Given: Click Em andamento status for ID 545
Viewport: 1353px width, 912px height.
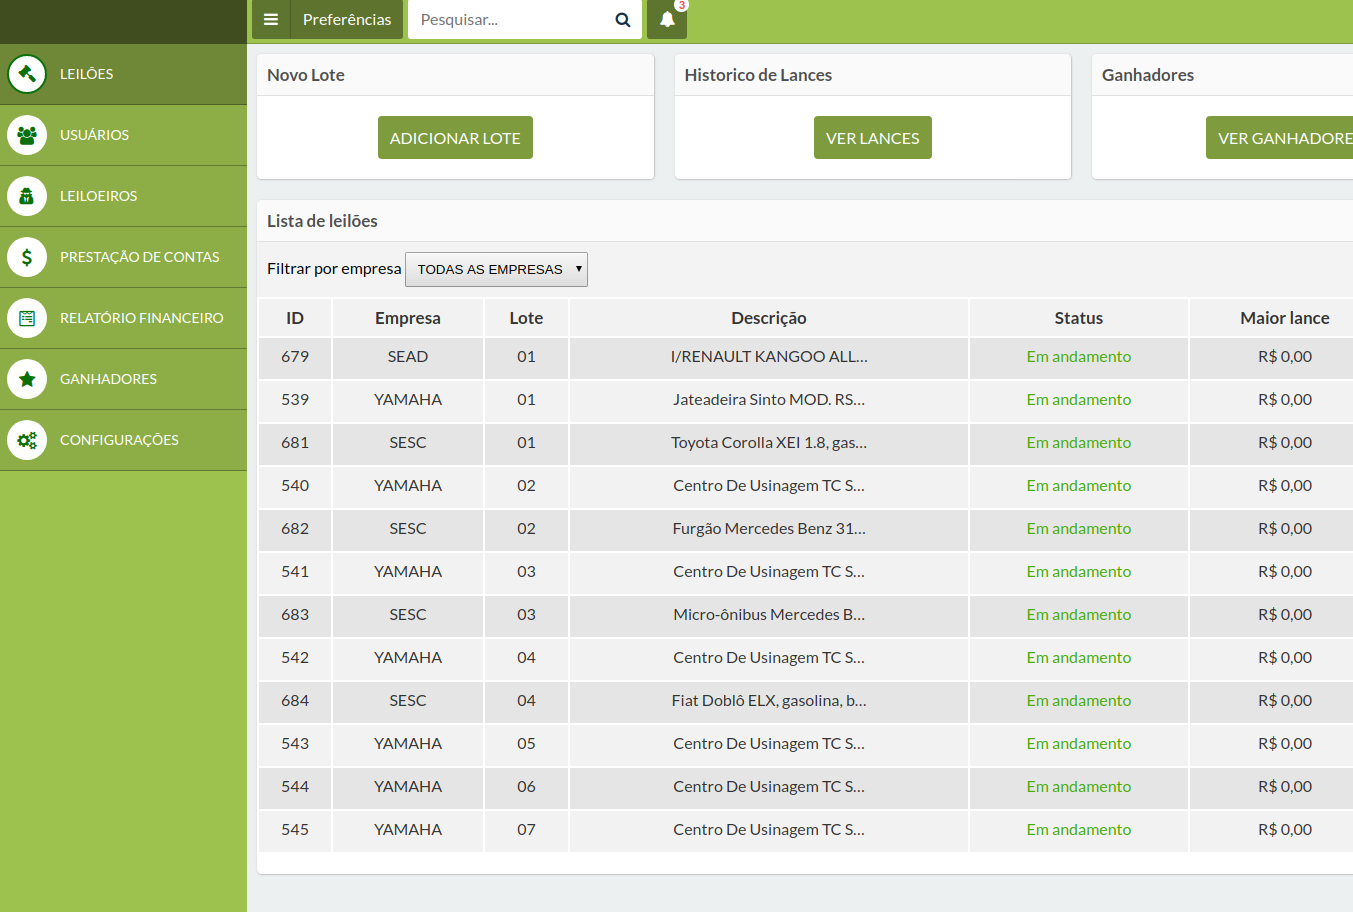Looking at the screenshot, I should tap(1079, 830).
